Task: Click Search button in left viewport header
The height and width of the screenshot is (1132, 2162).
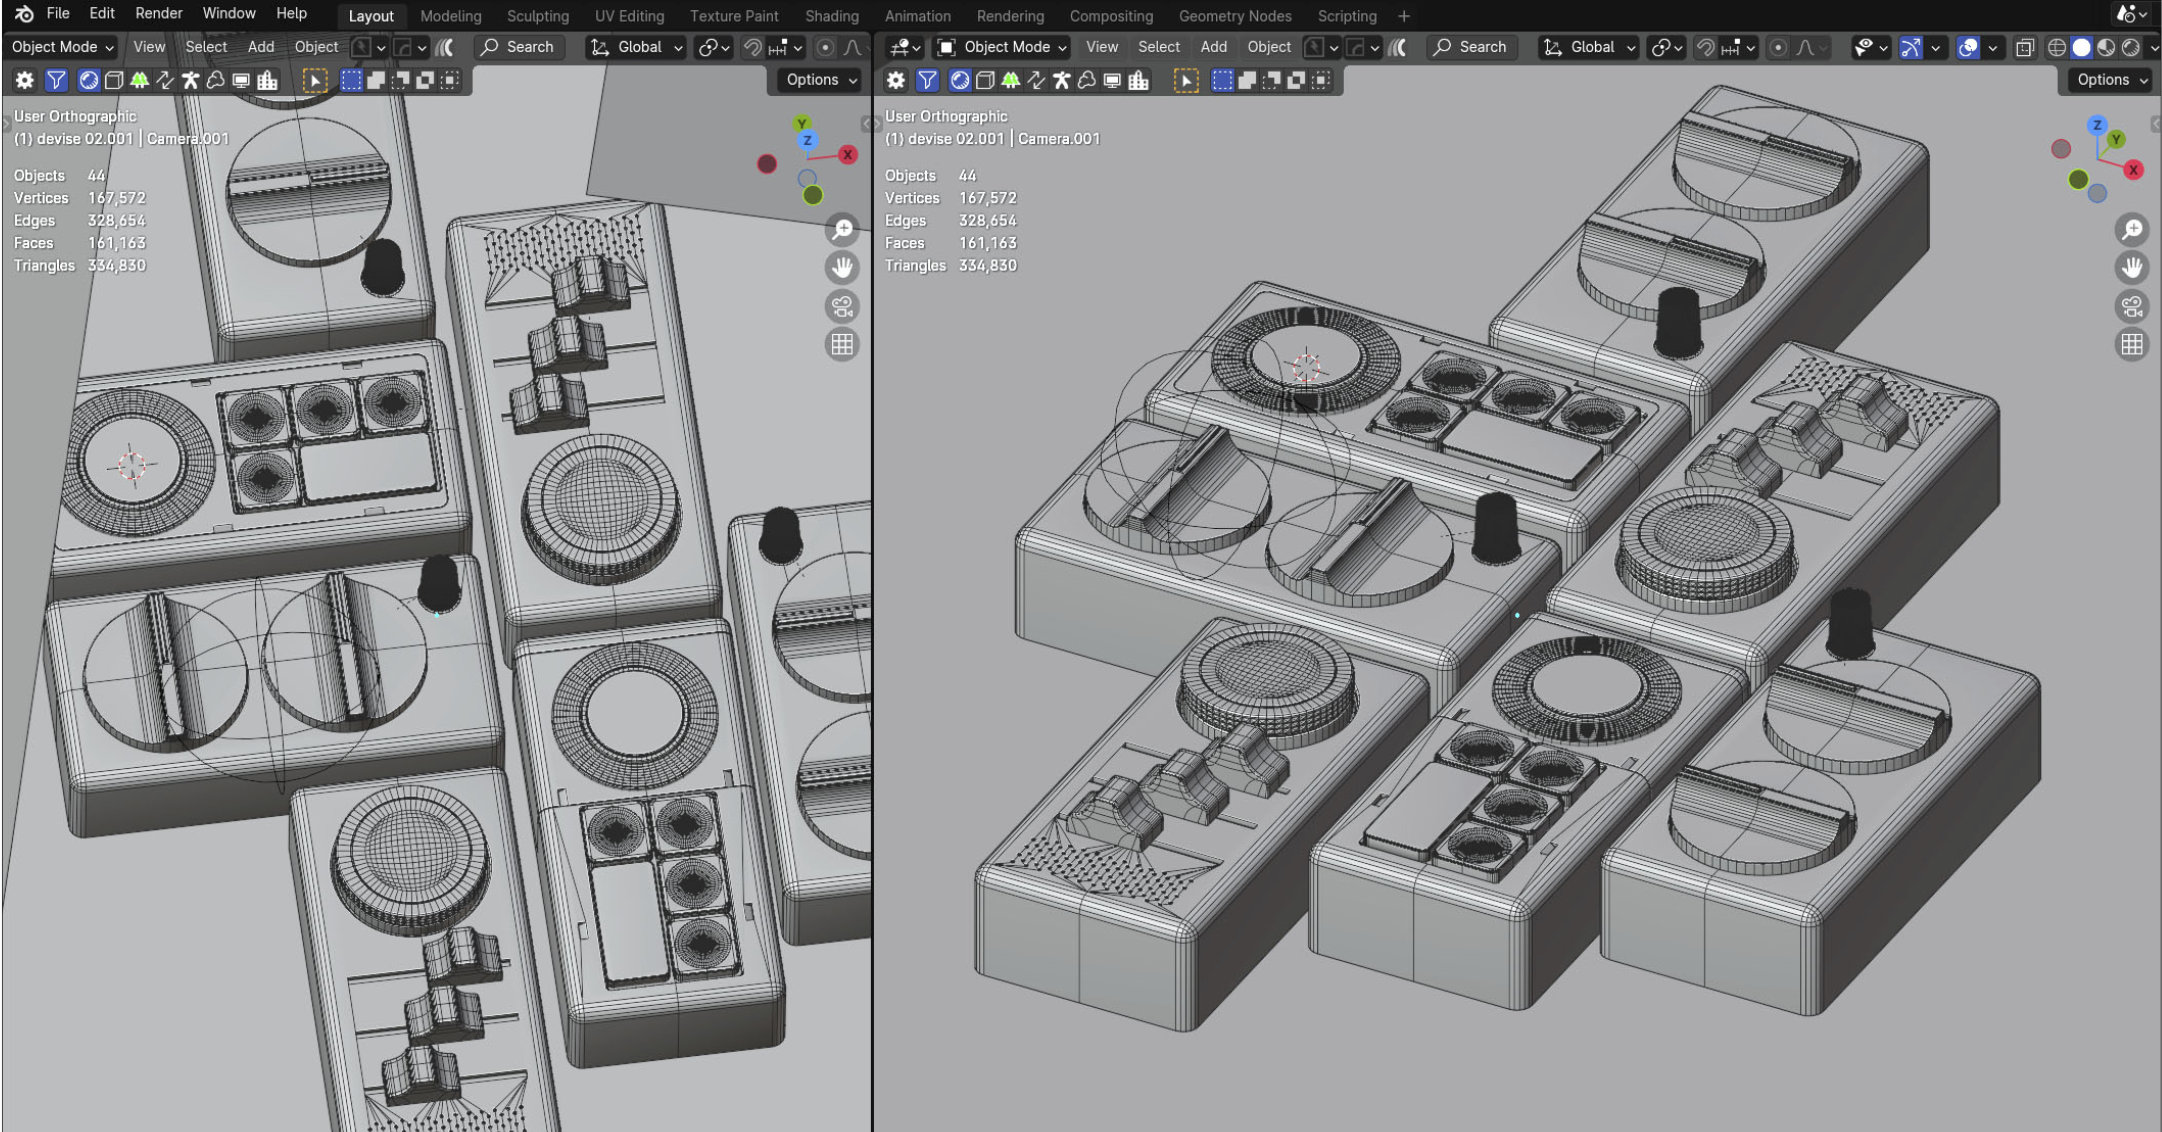Action: pos(518,47)
